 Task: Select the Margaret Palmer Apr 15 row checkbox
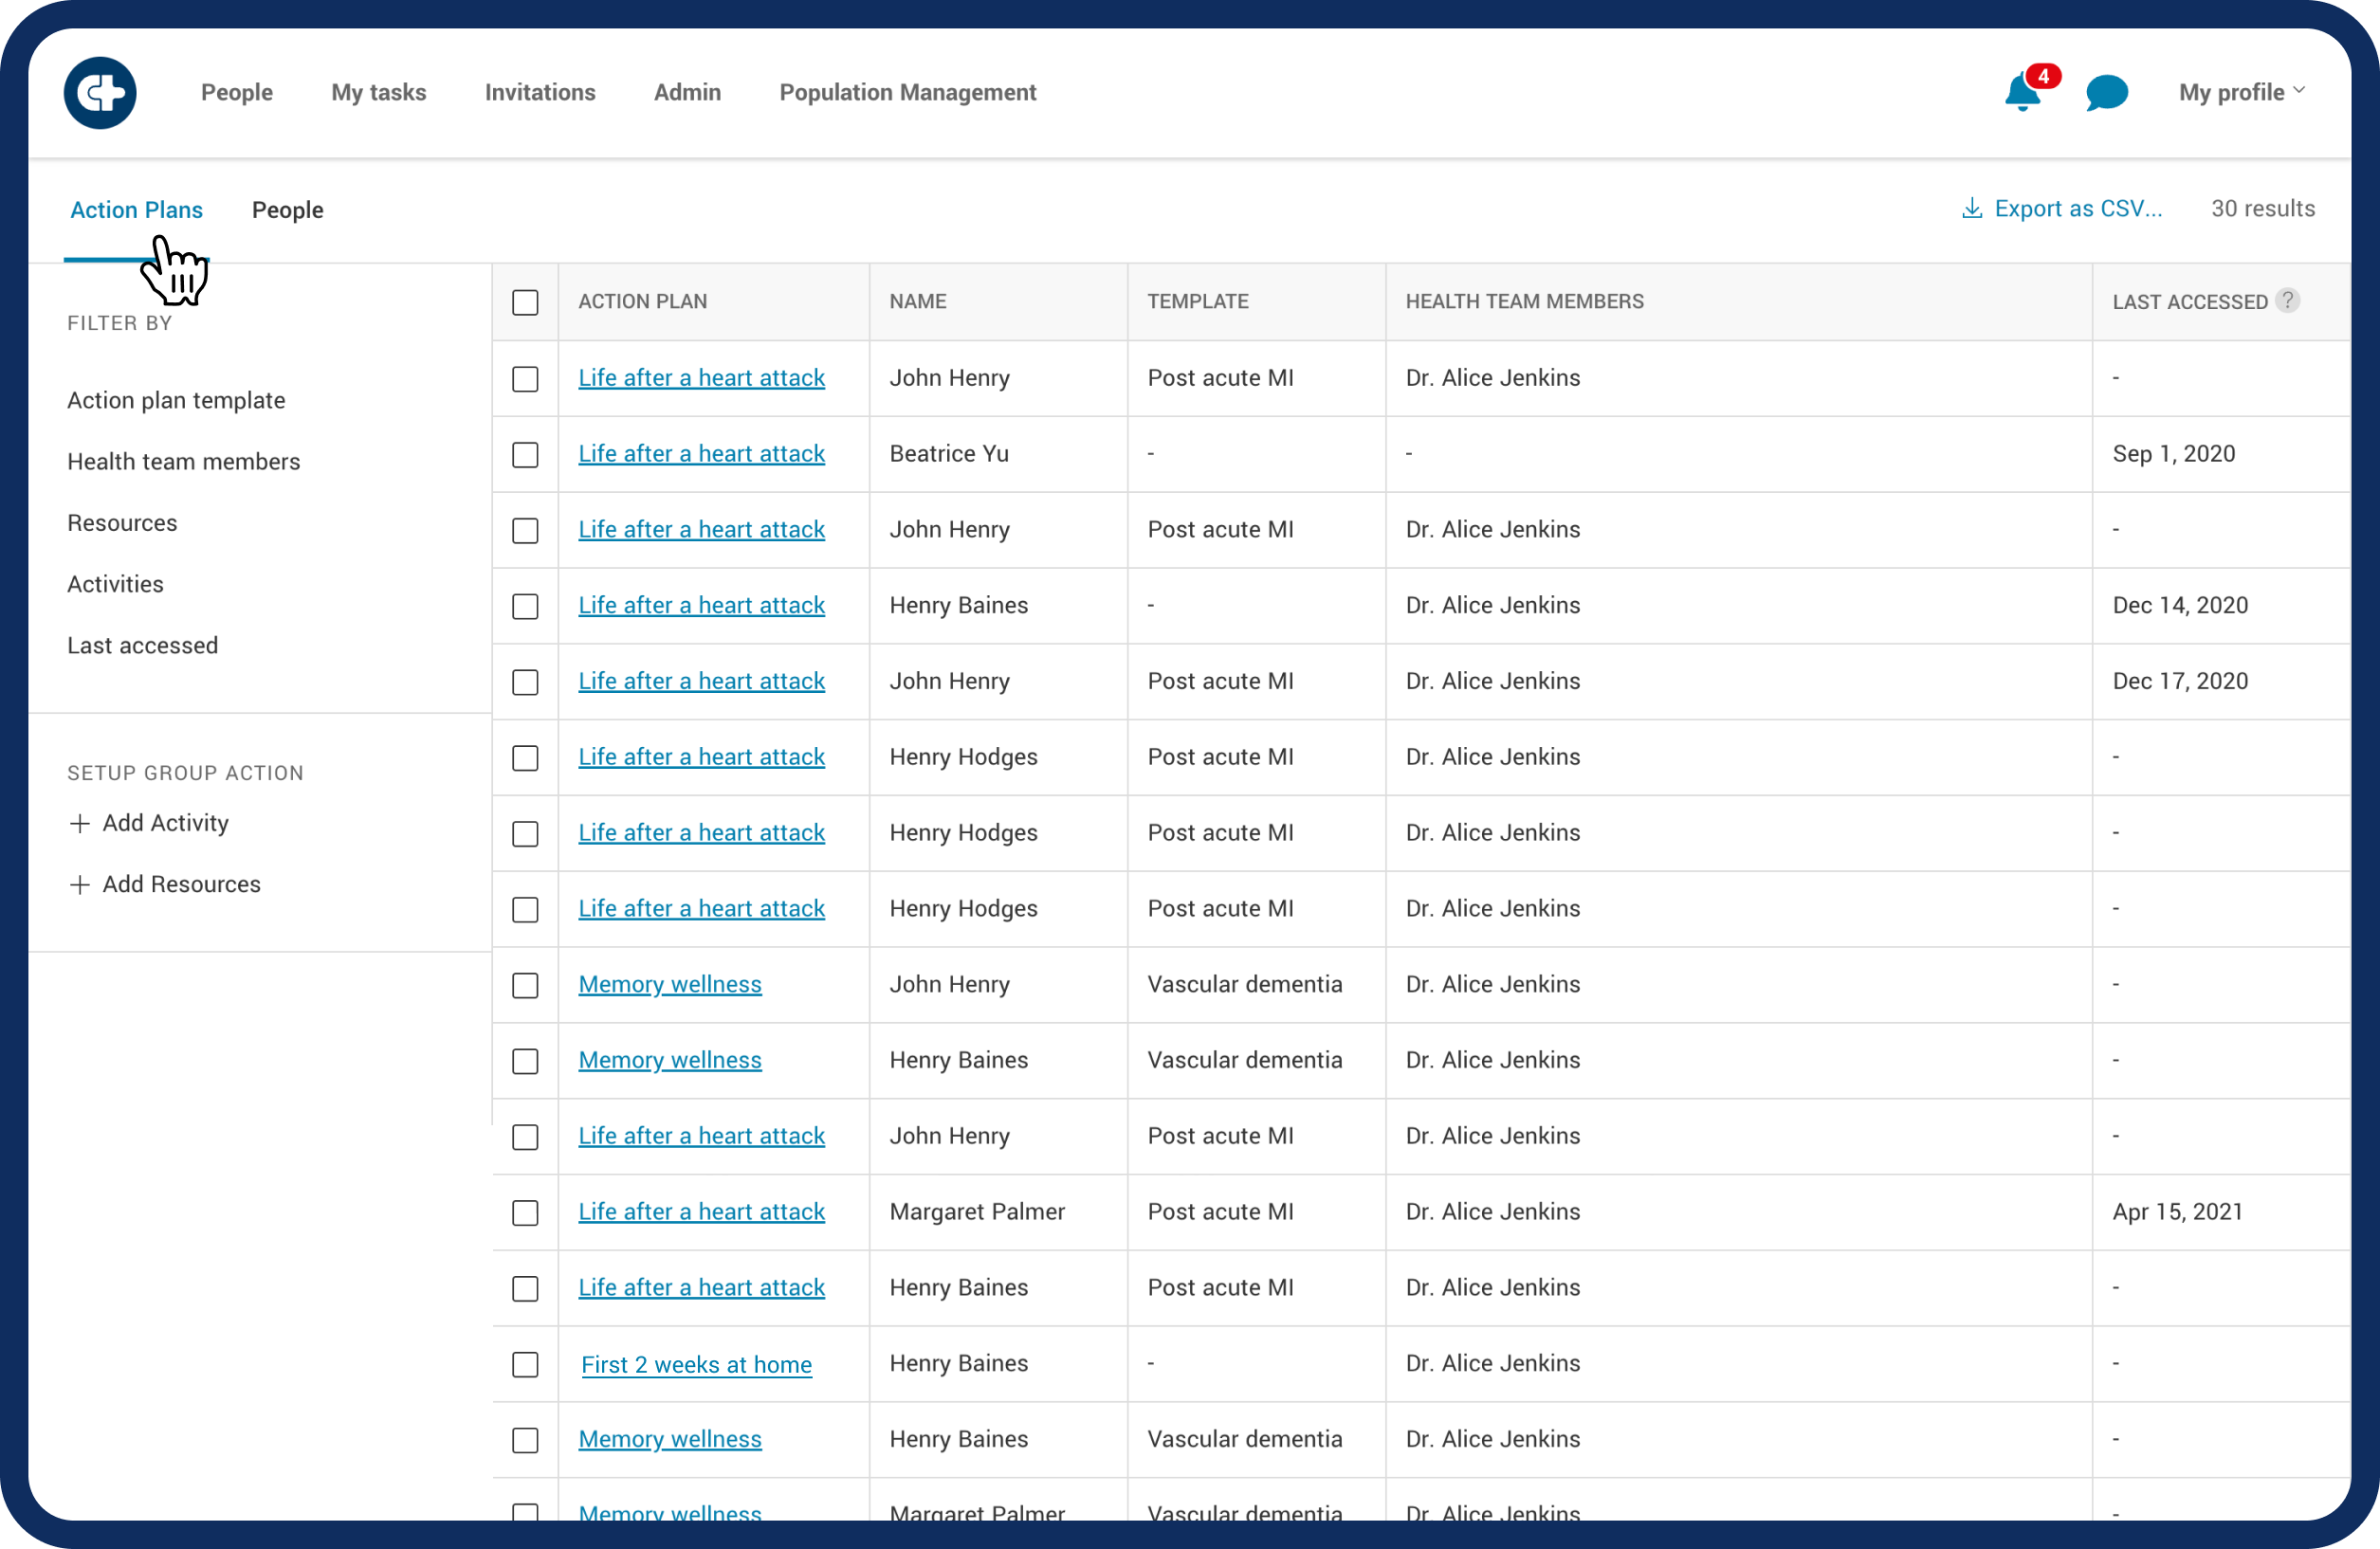coord(525,1213)
